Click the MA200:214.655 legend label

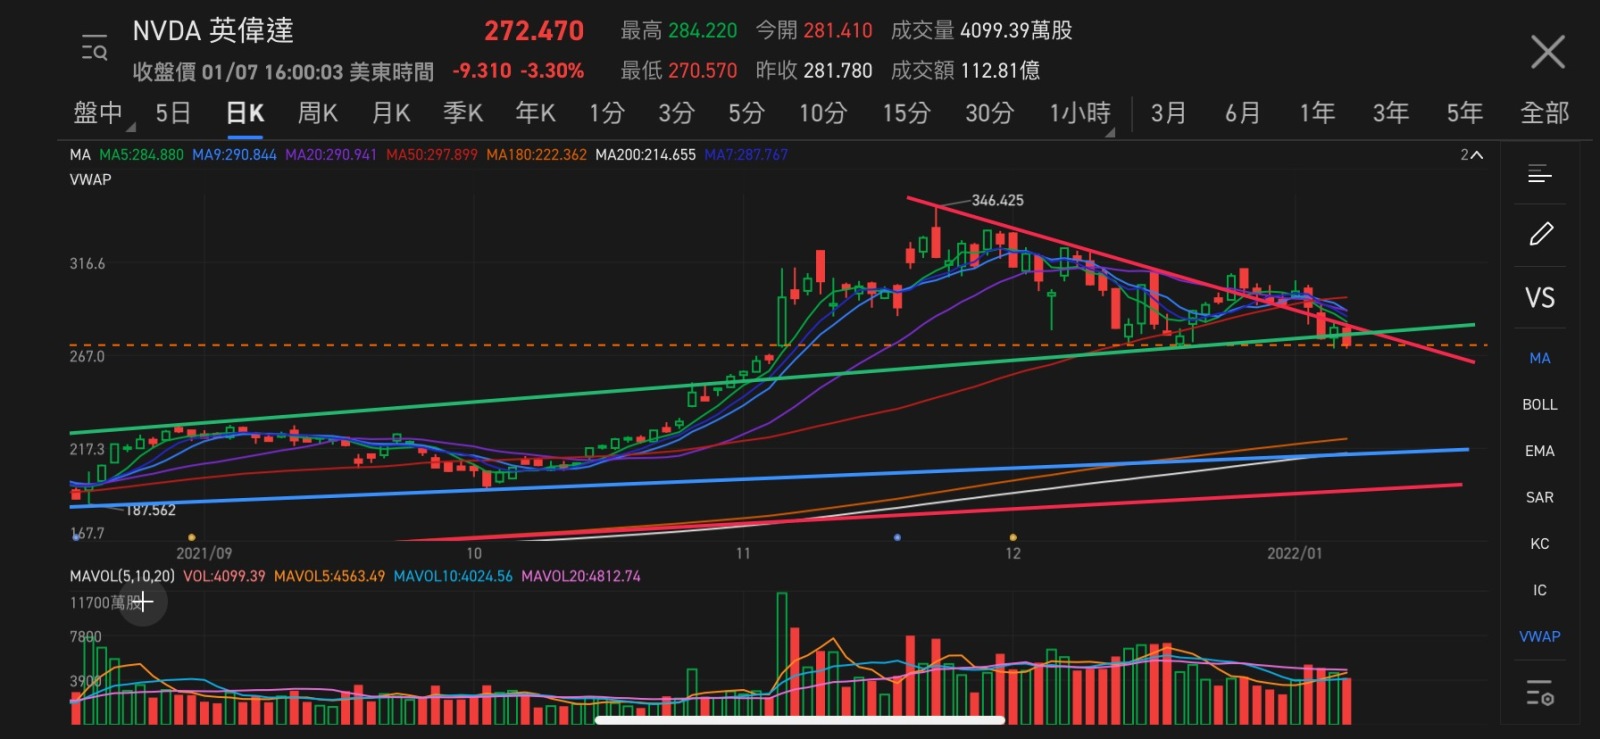[645, 155]
